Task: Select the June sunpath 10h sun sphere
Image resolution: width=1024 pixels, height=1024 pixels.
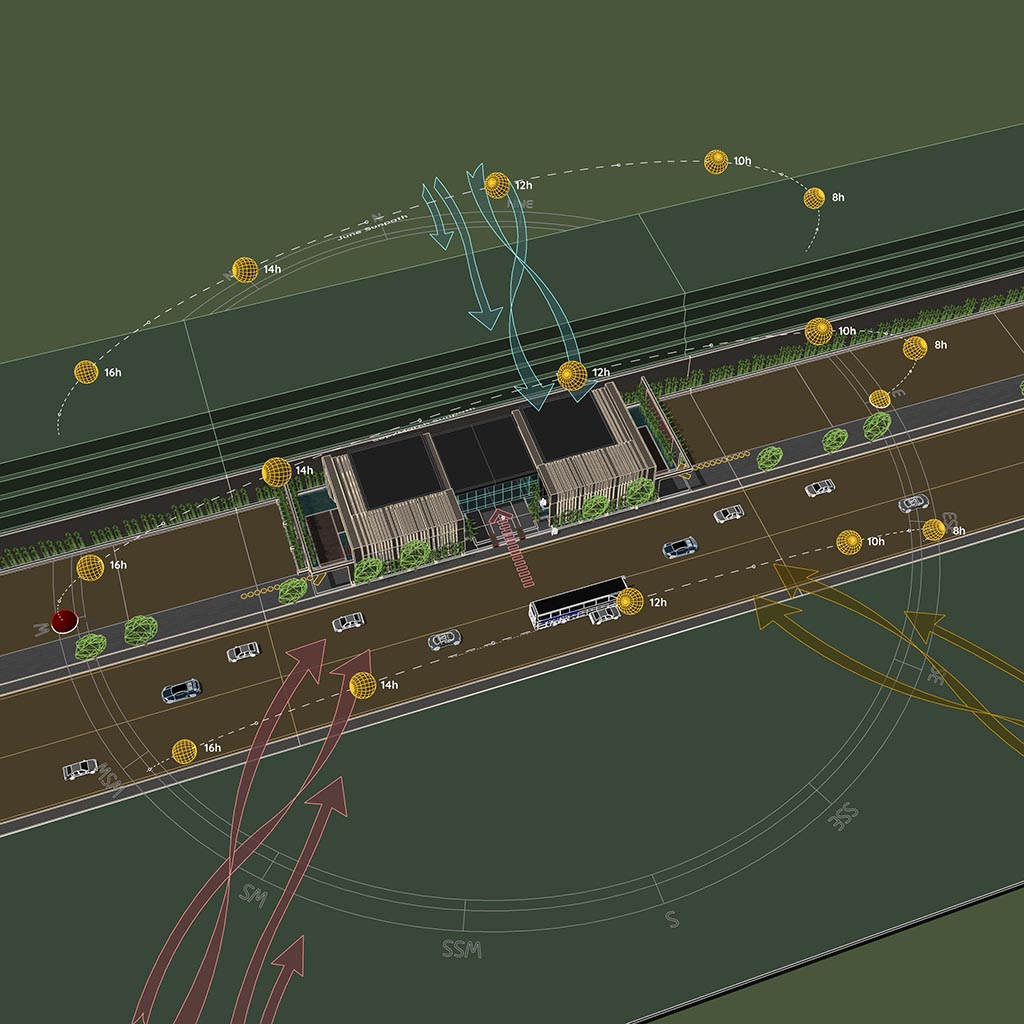Action: 715,161
